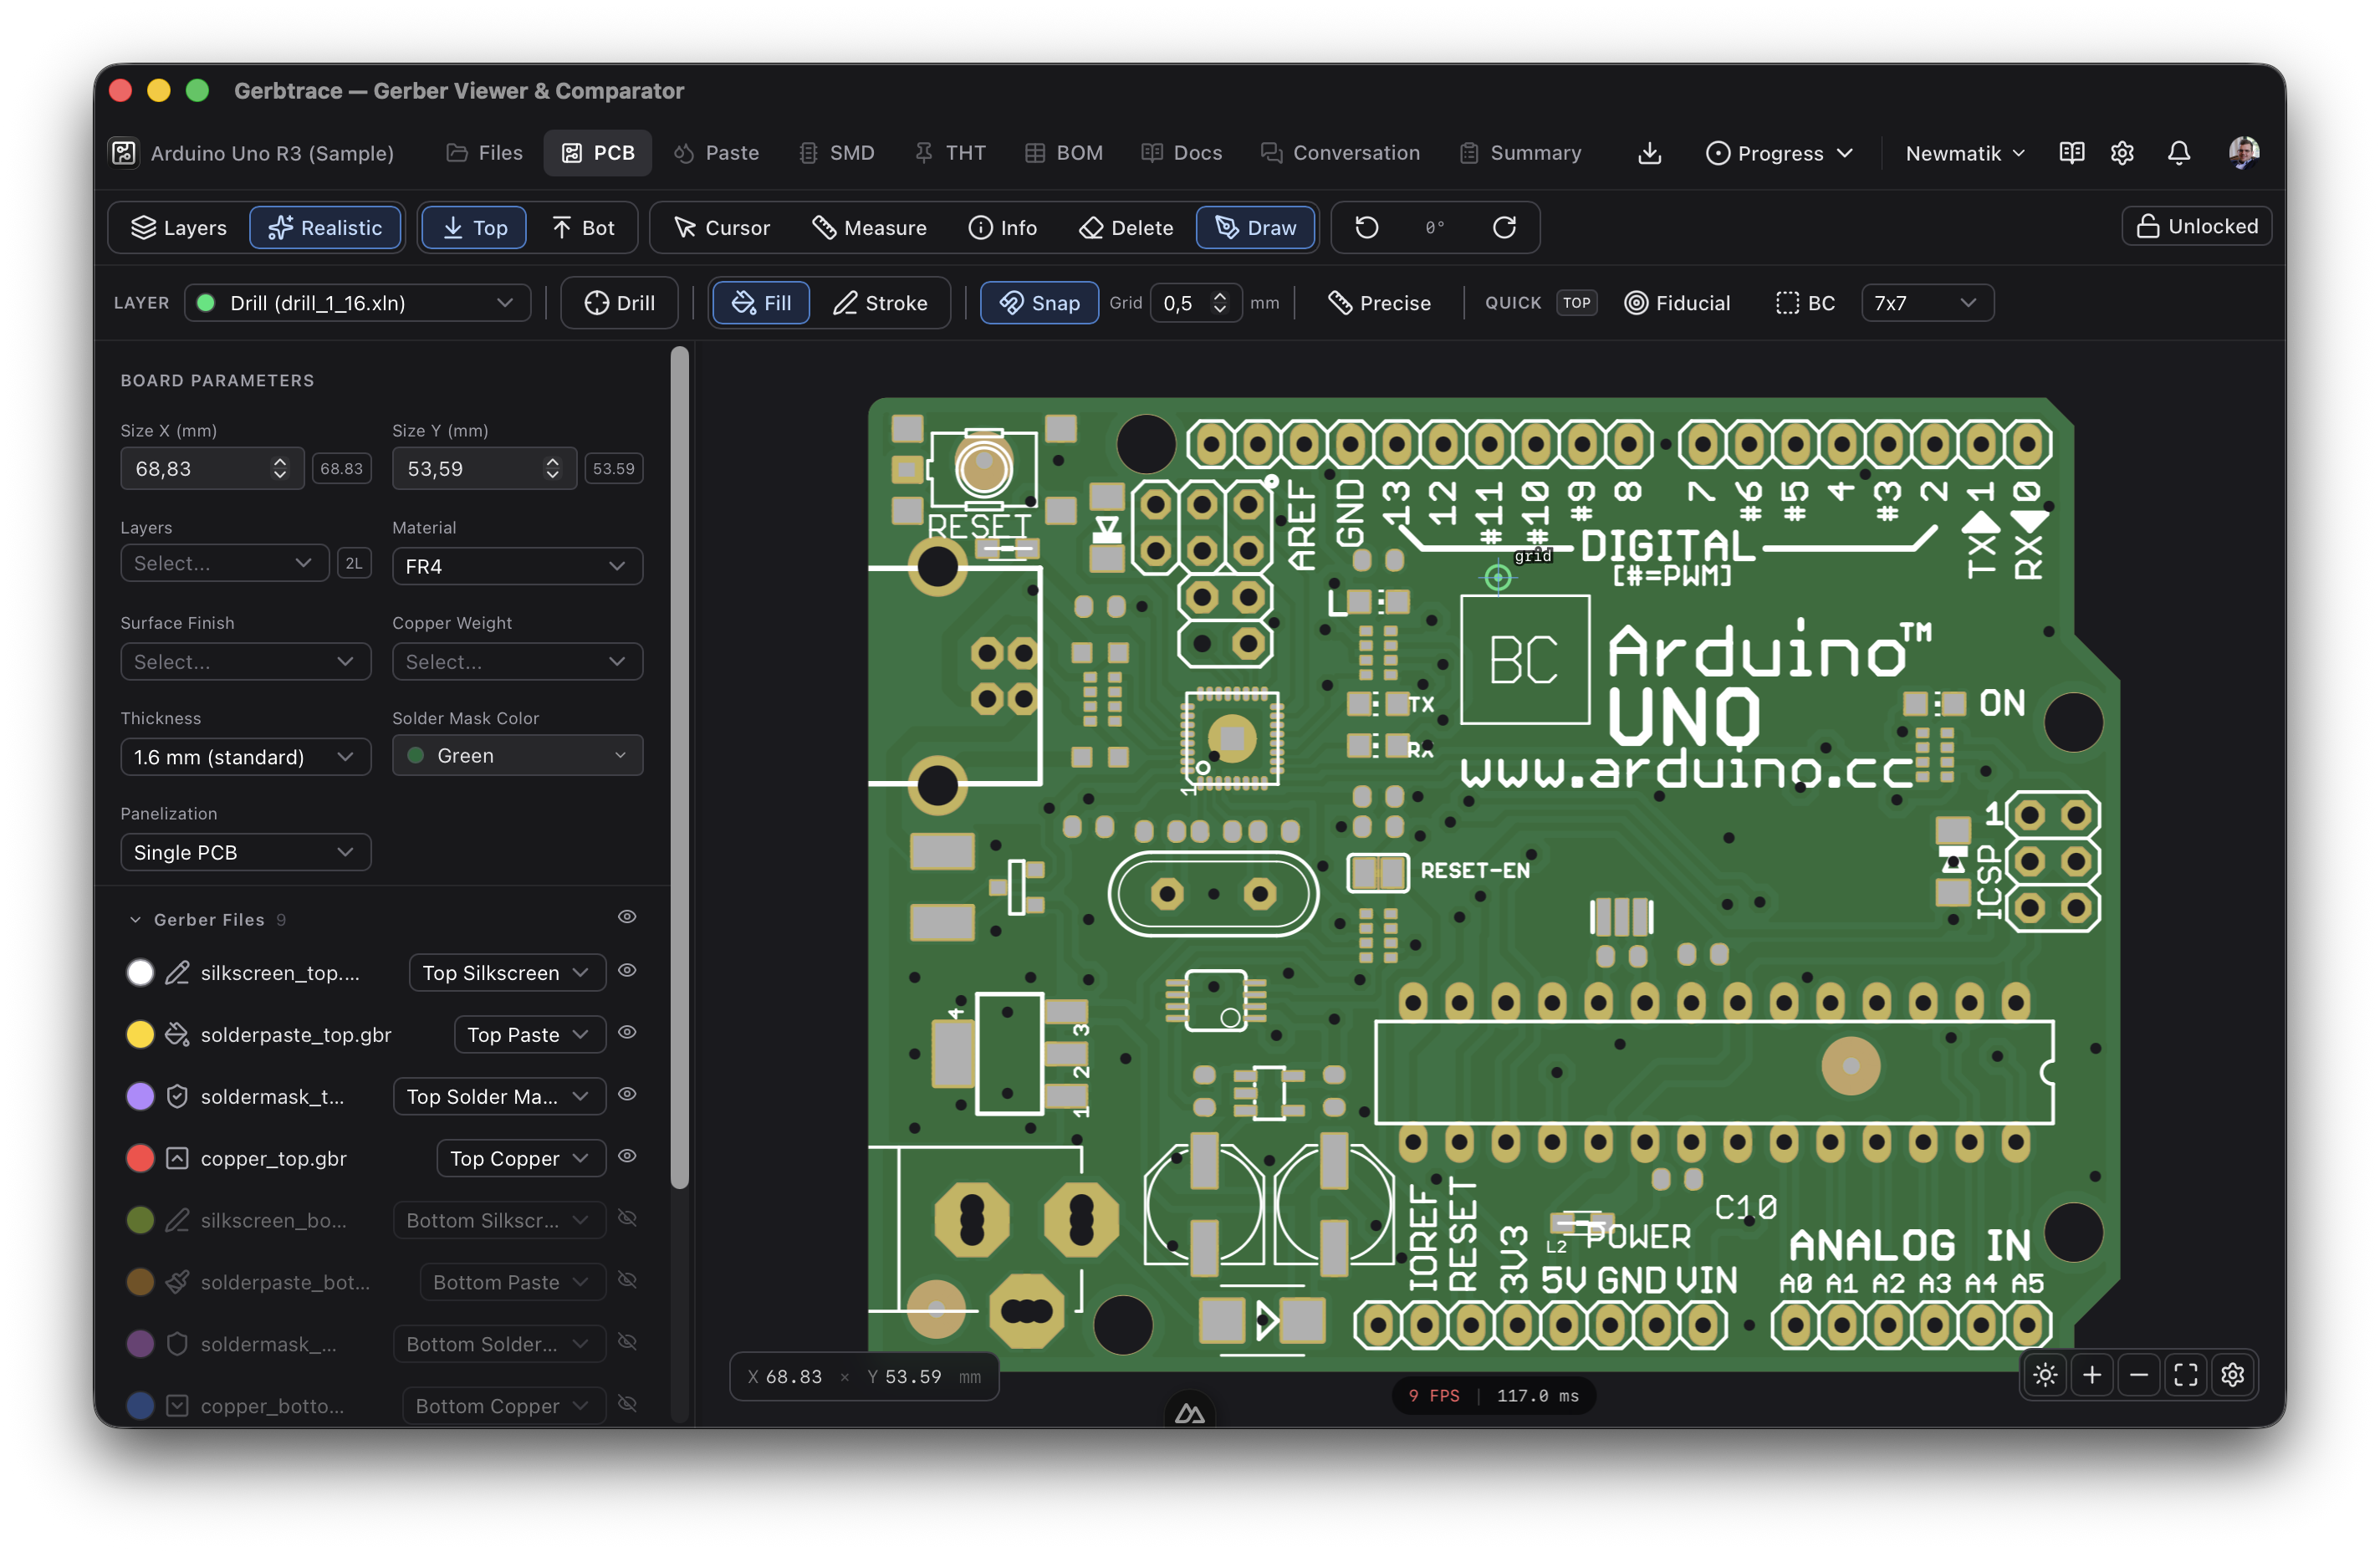
Task: Open the 7x7 size dropdown
Action: [1927, 303]
